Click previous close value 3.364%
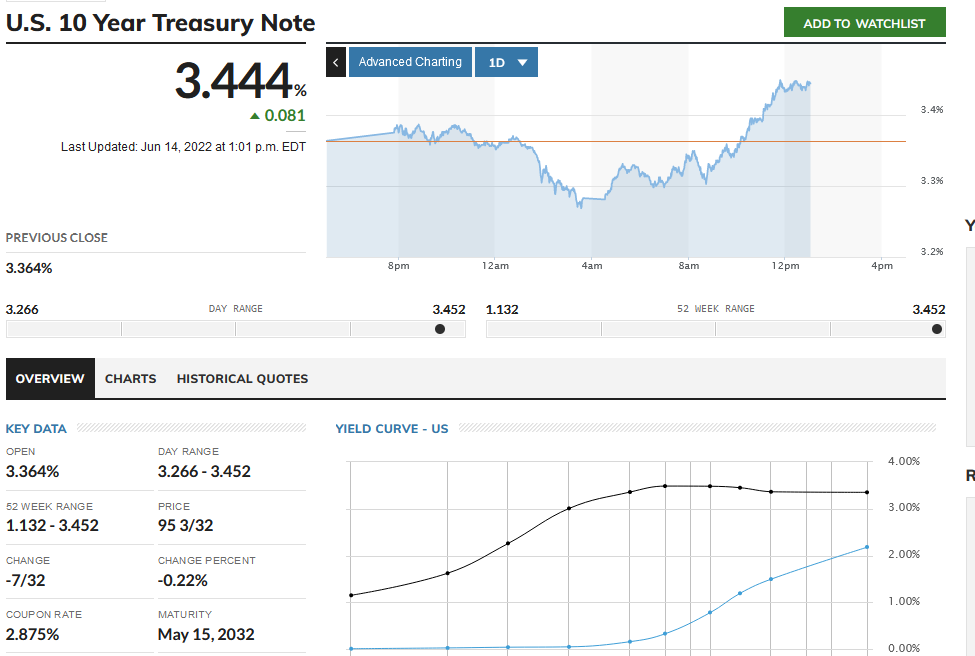Viewport: 975px width, 656px height. click(x=29, y=269)
